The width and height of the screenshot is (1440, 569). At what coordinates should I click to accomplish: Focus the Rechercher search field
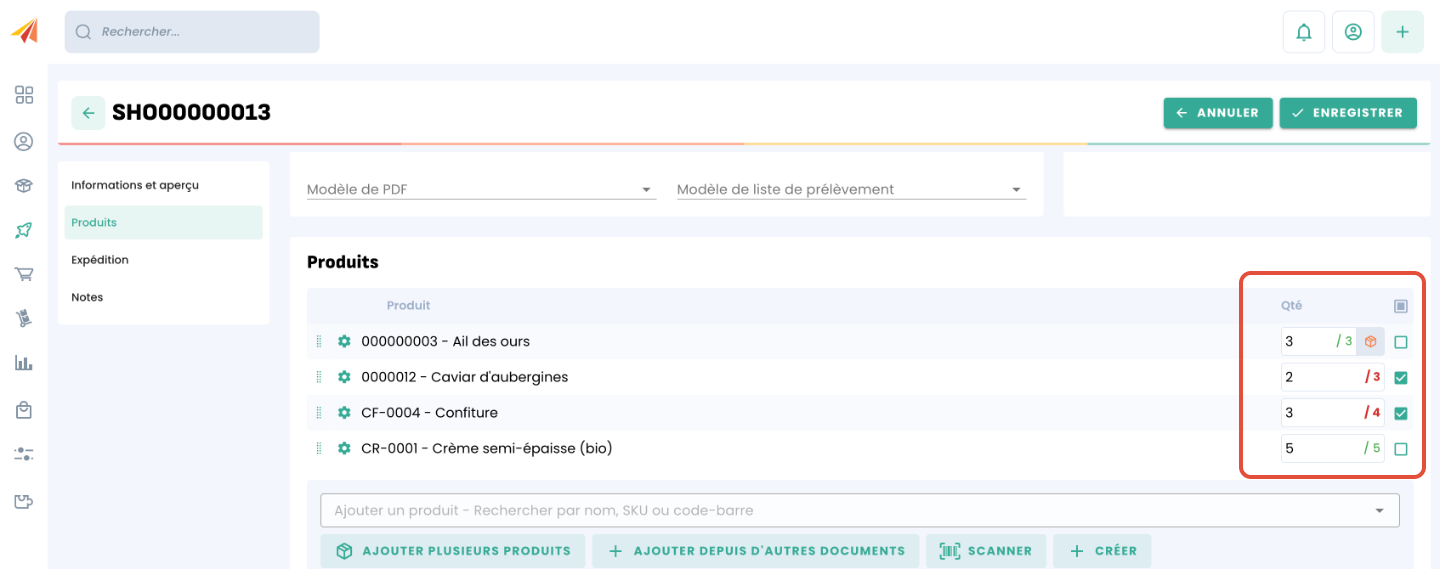pyautogui.click(x=192, y=32)
